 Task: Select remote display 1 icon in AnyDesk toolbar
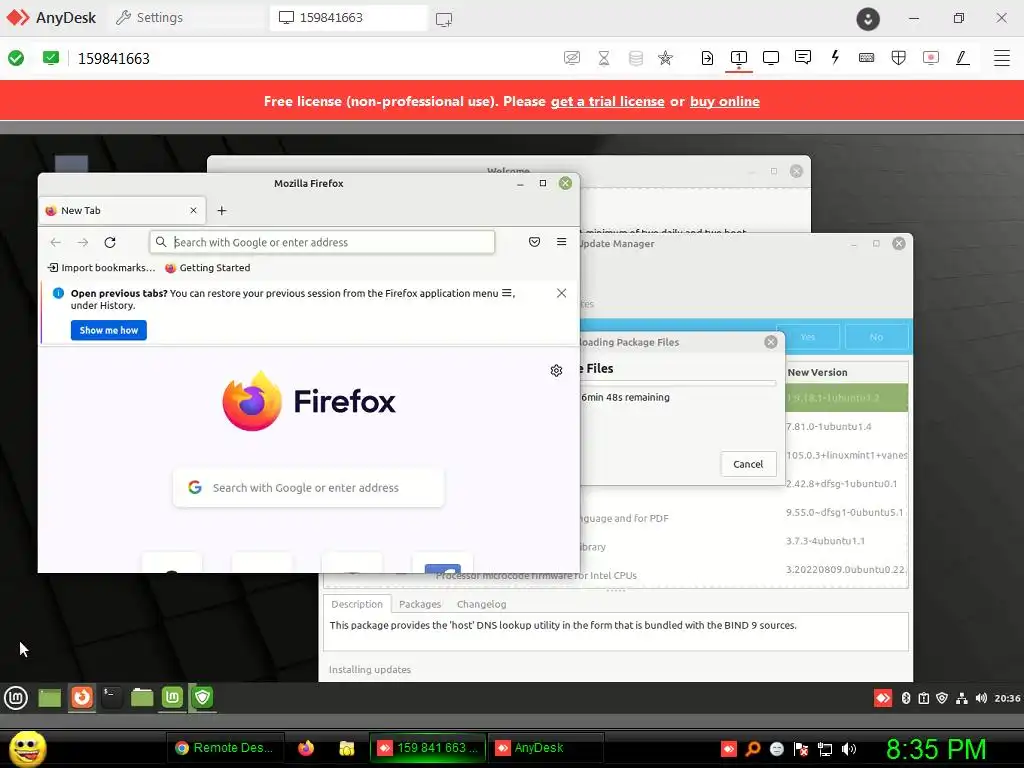[x=739, y=58]
